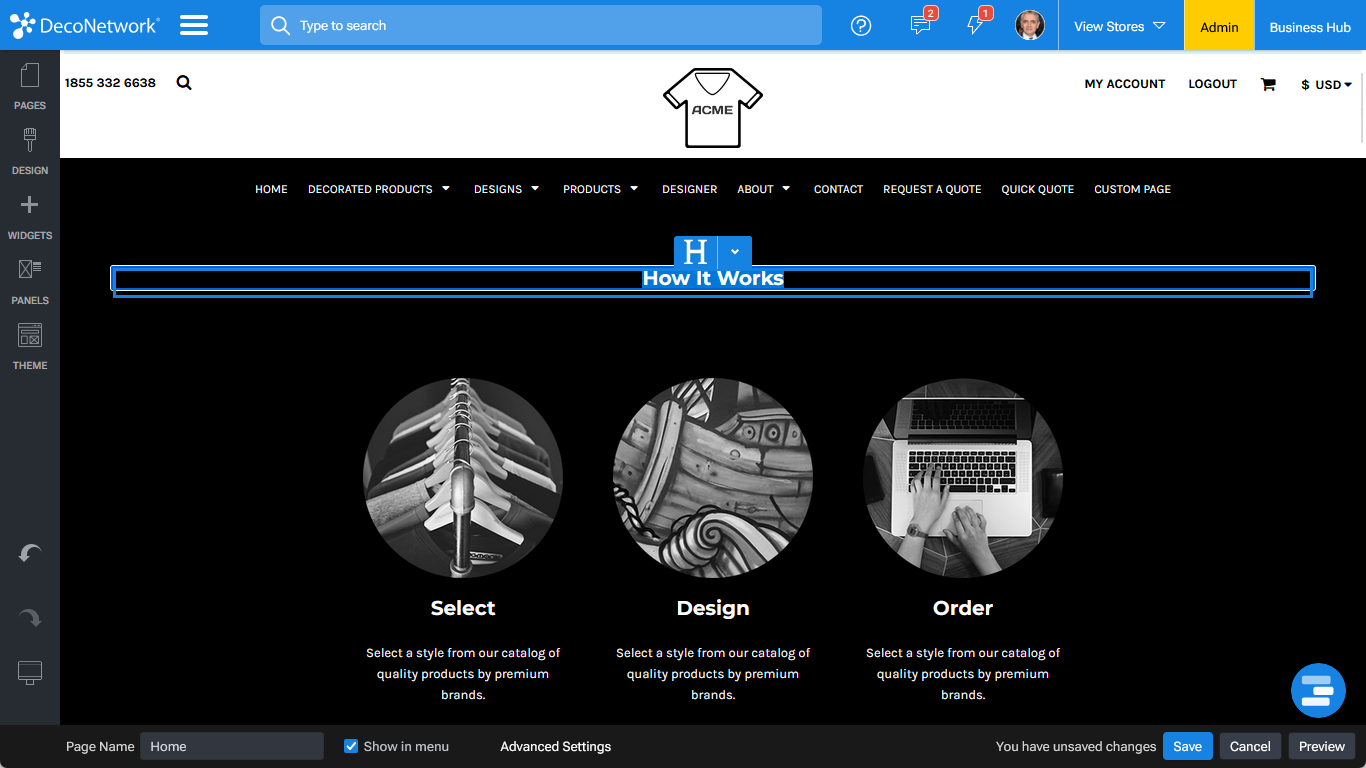Expand the View Stores dropdown
The height and width of the screenshot is (768, 1366).
(1120, 26)
